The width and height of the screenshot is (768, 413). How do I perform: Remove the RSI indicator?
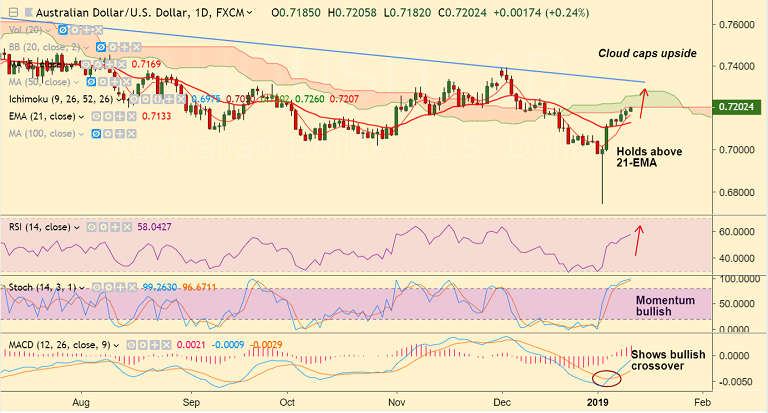tap(127, 227)
